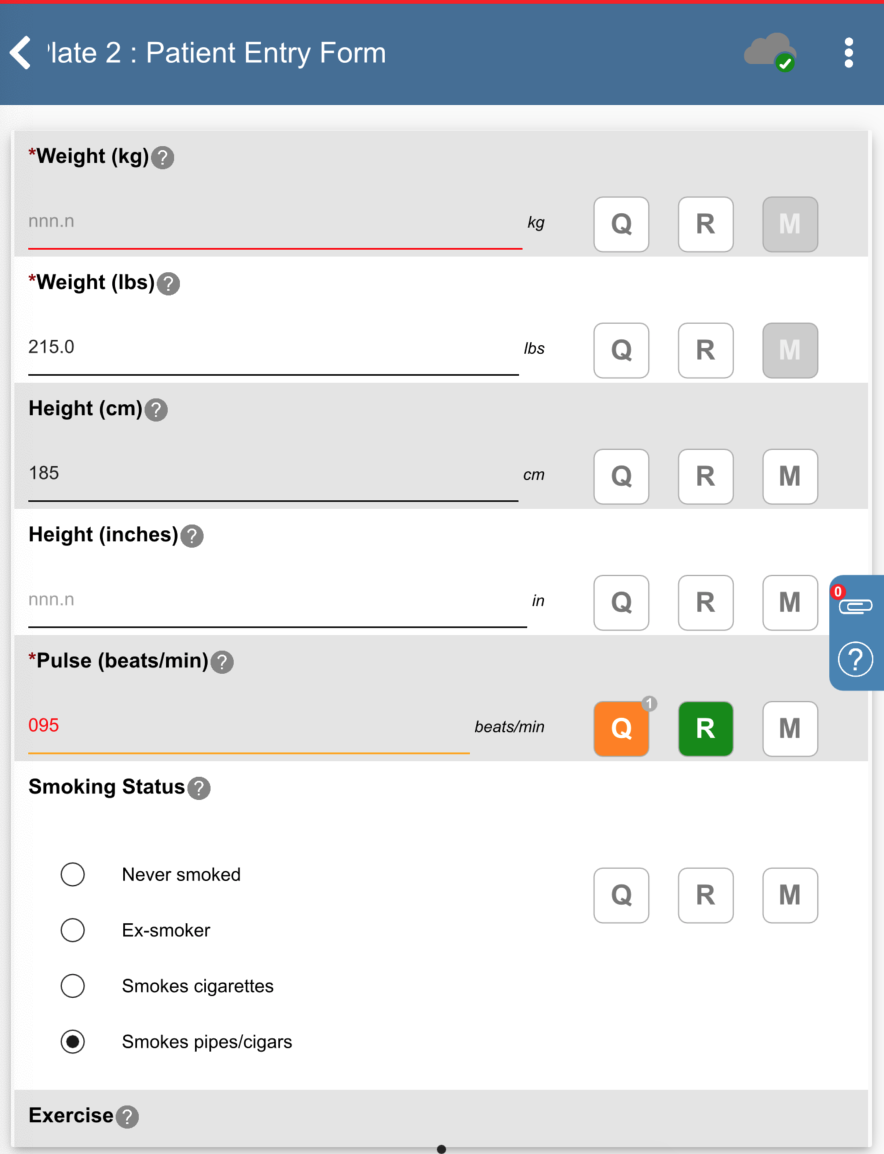
Task: Show help for Exercise section
Action: (127, 1117)
